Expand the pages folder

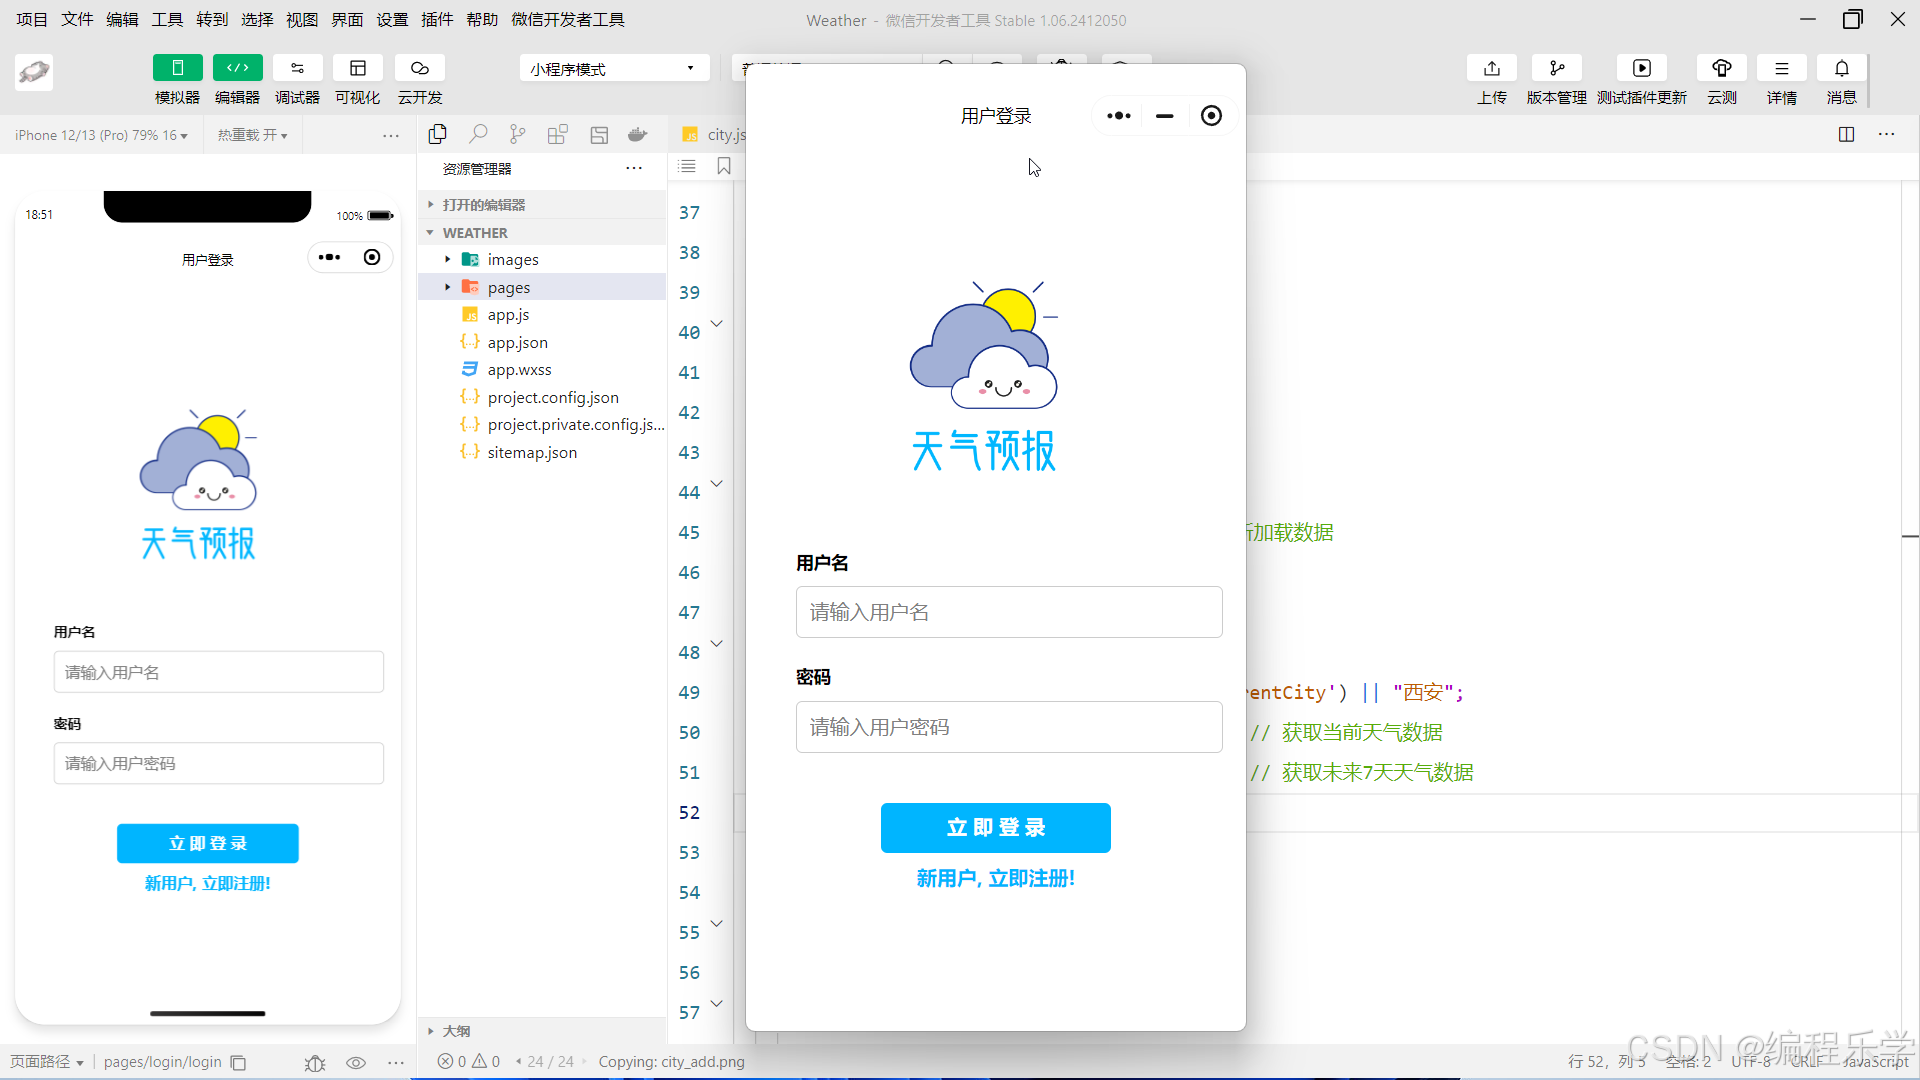pyautogui.click(x=508, y=287)
